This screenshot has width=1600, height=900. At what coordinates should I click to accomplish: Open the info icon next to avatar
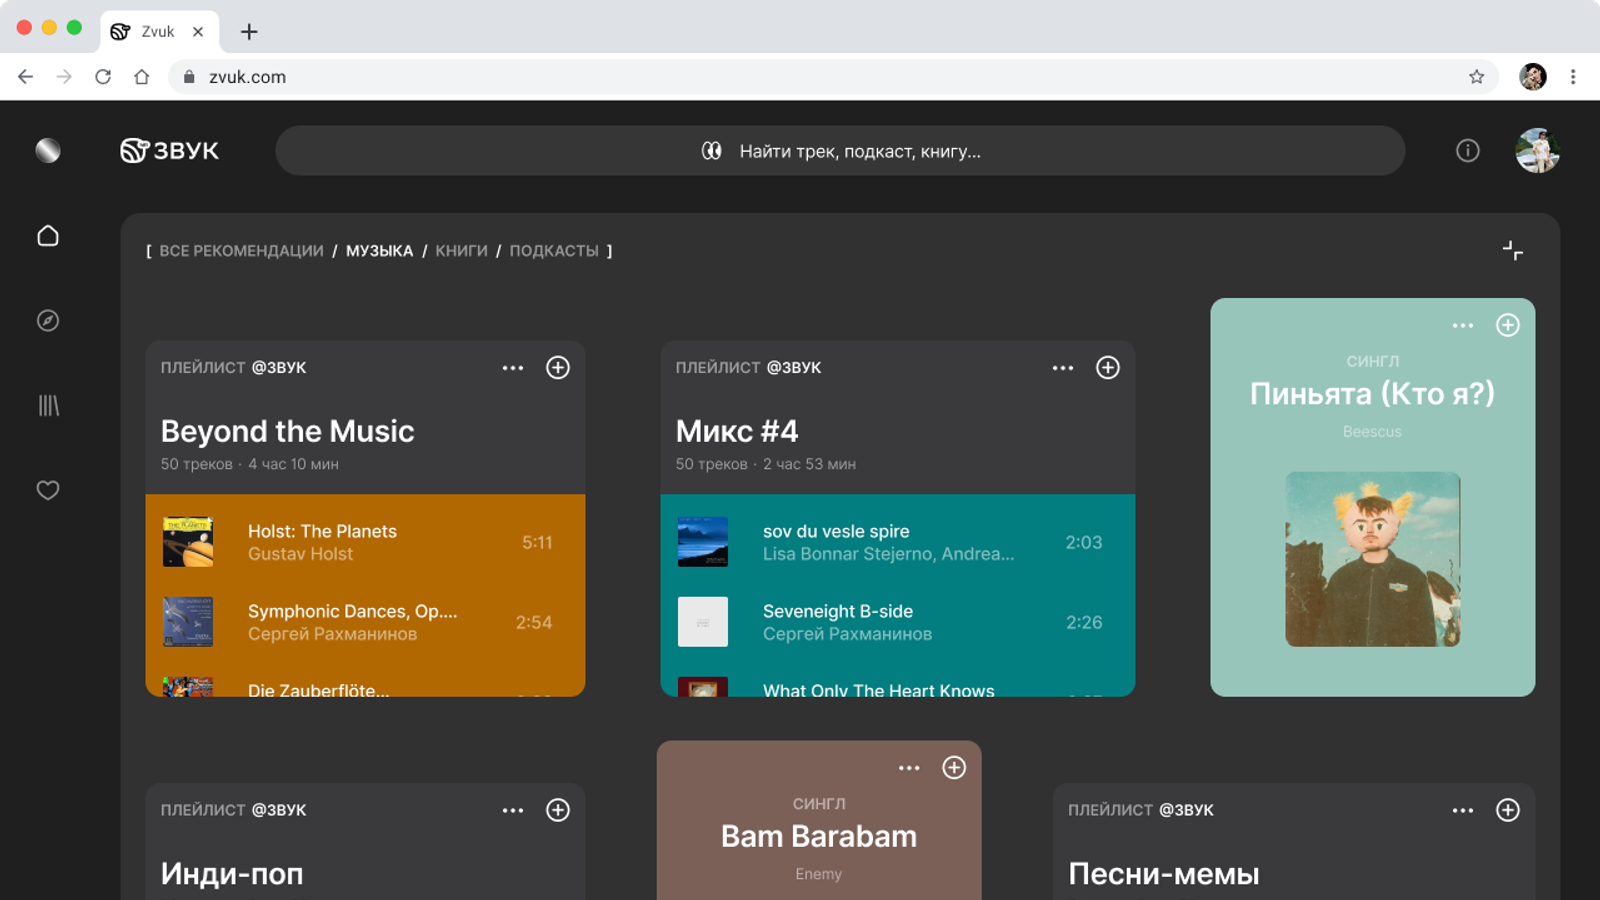(x=1468, y=151)
